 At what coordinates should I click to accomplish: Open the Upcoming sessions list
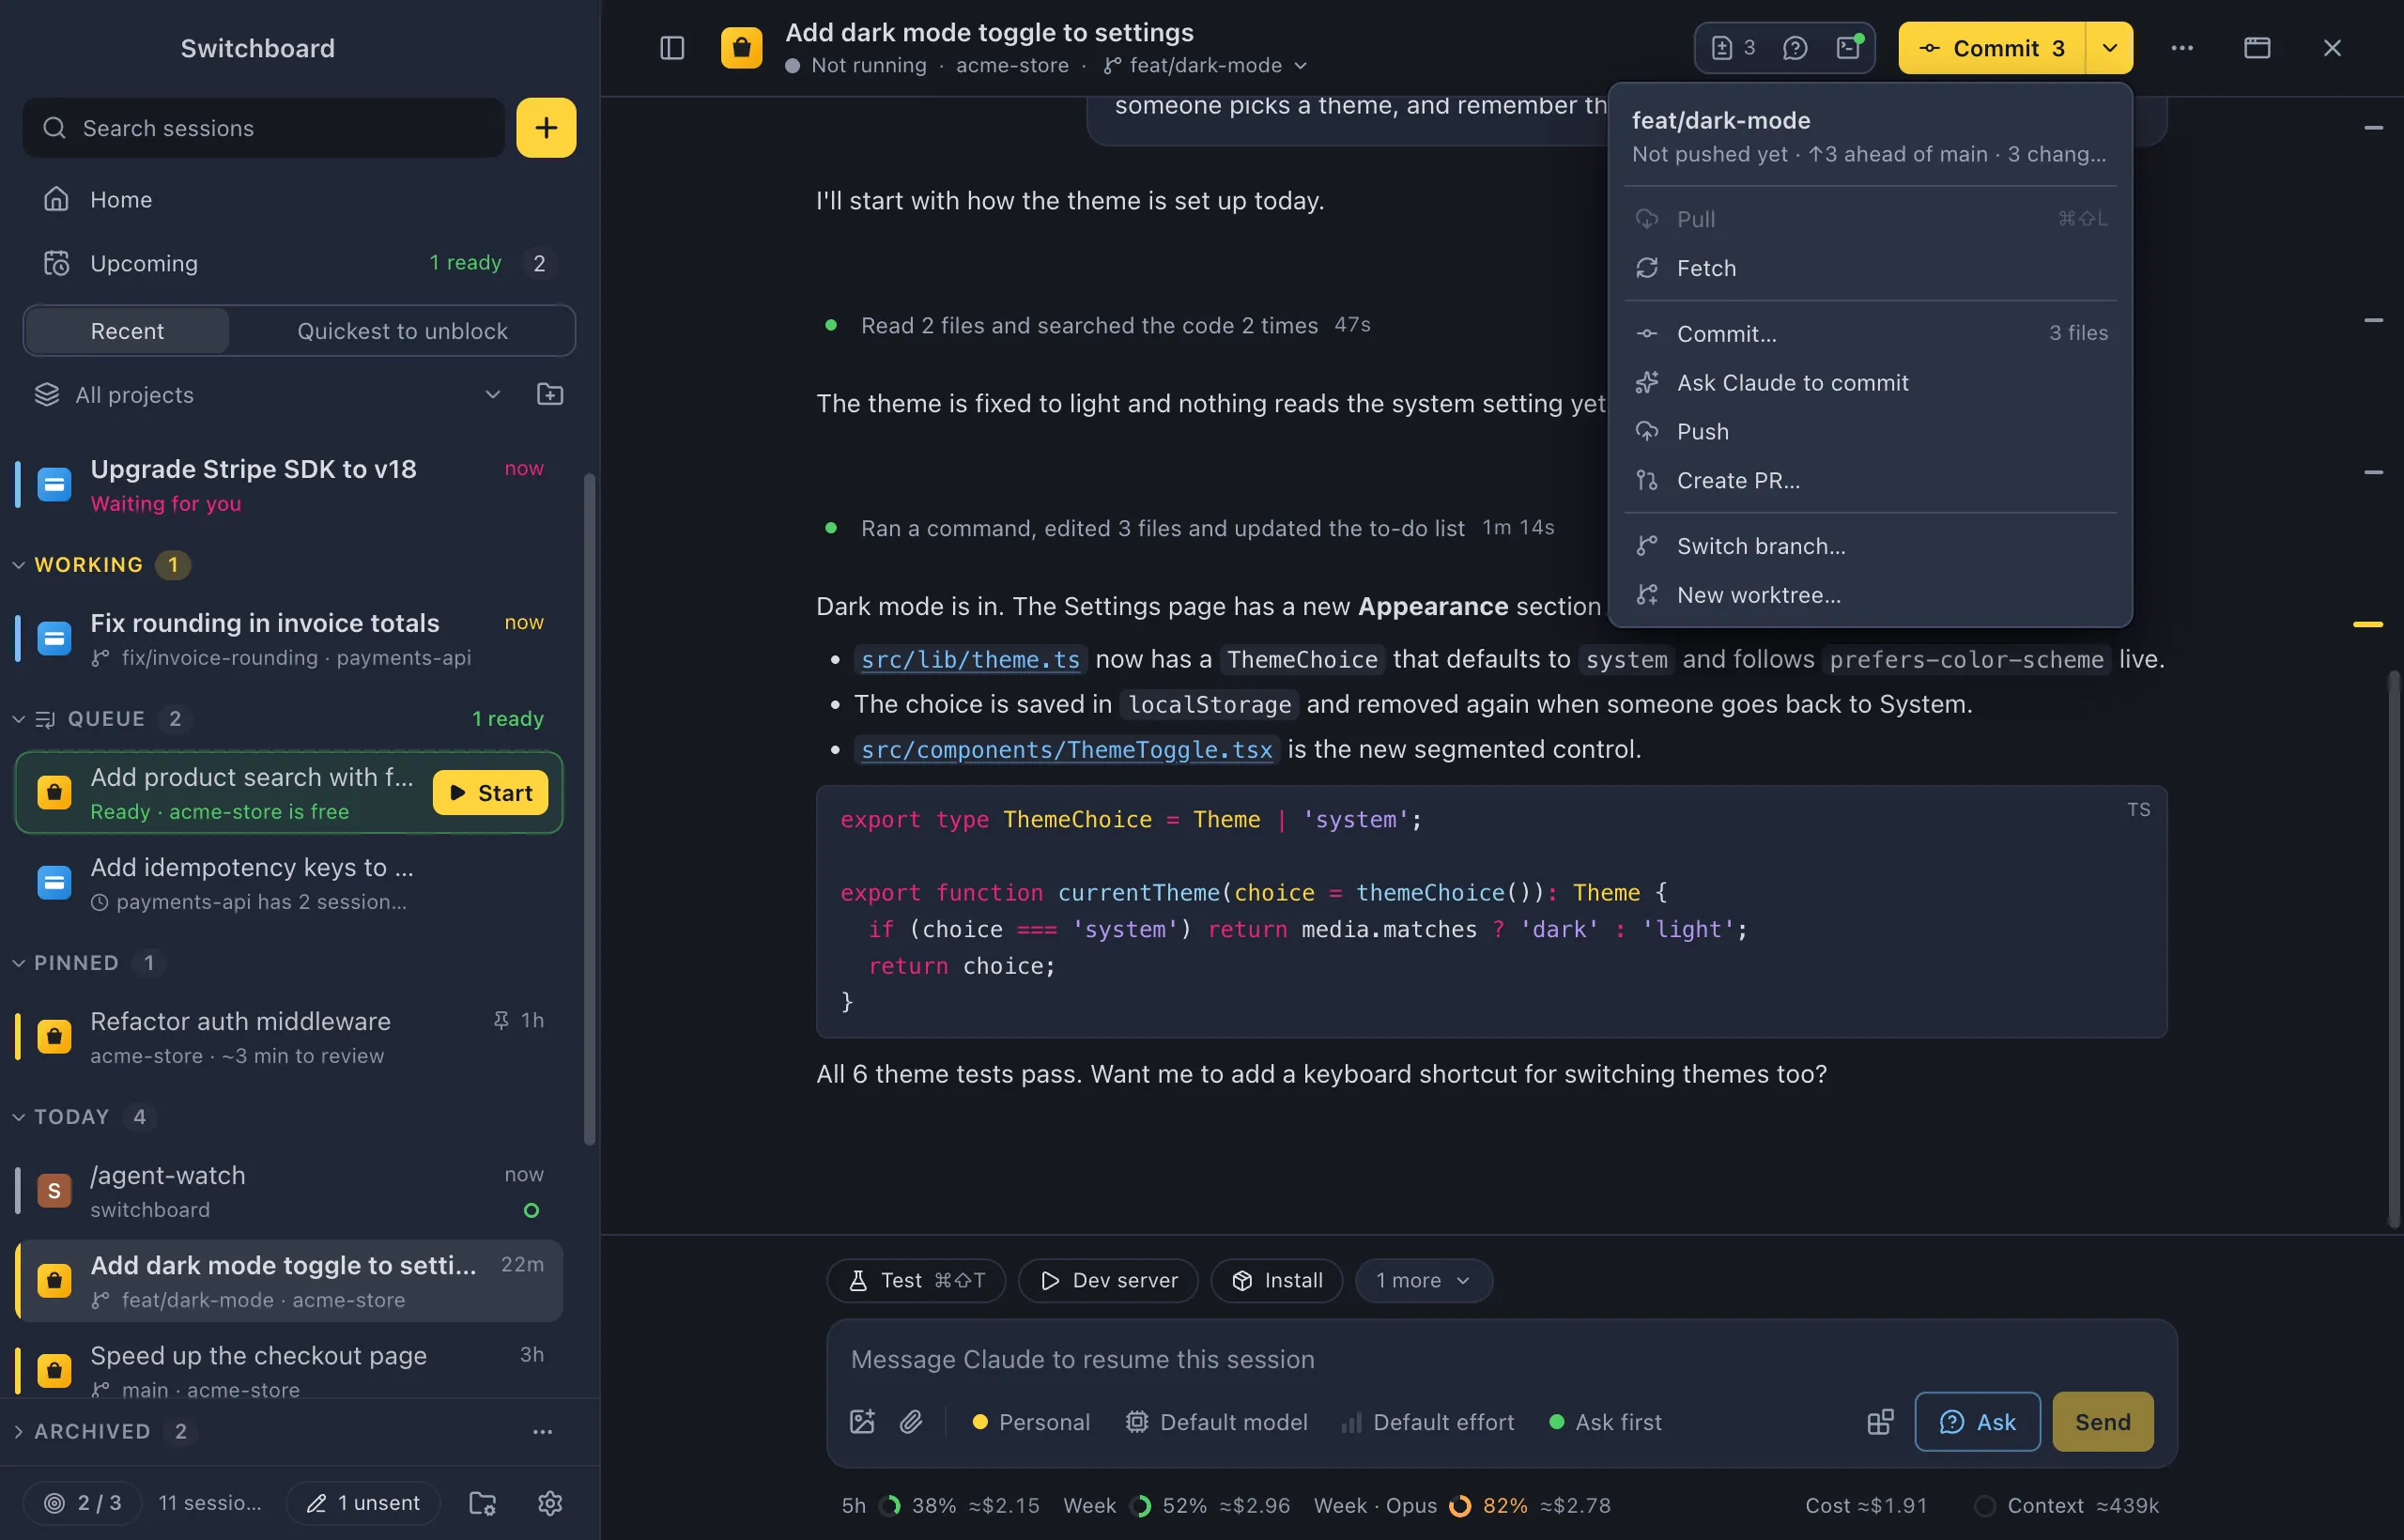tap(300, 263)
